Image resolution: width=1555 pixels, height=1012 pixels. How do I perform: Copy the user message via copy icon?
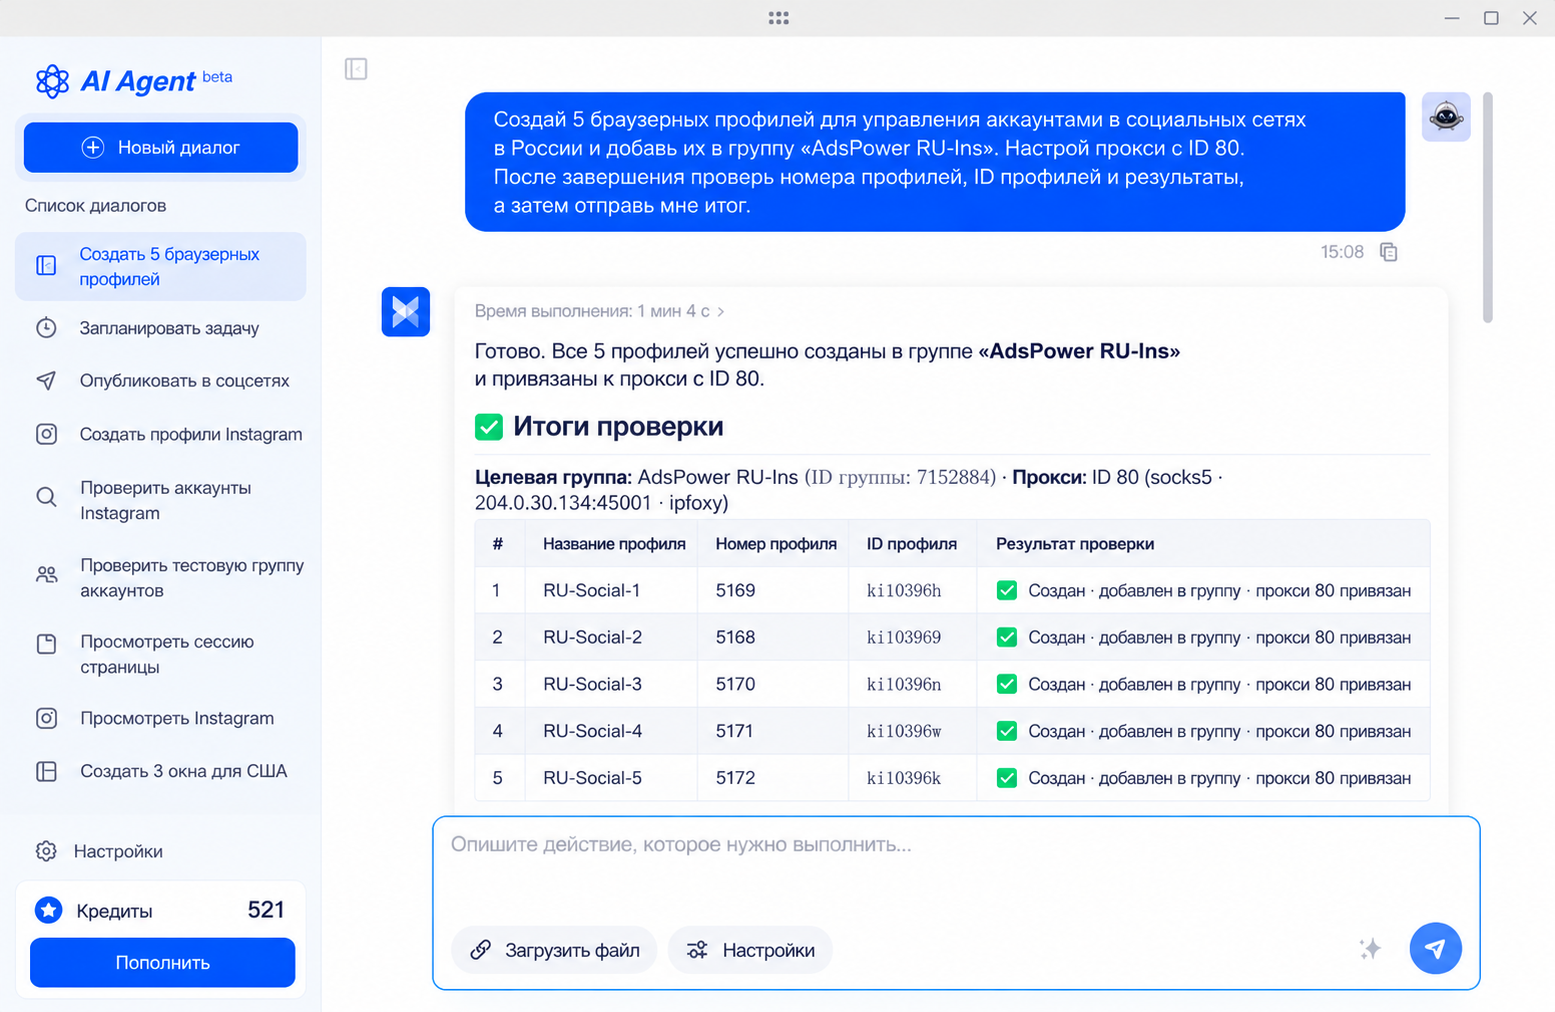tap(1388, 252)
